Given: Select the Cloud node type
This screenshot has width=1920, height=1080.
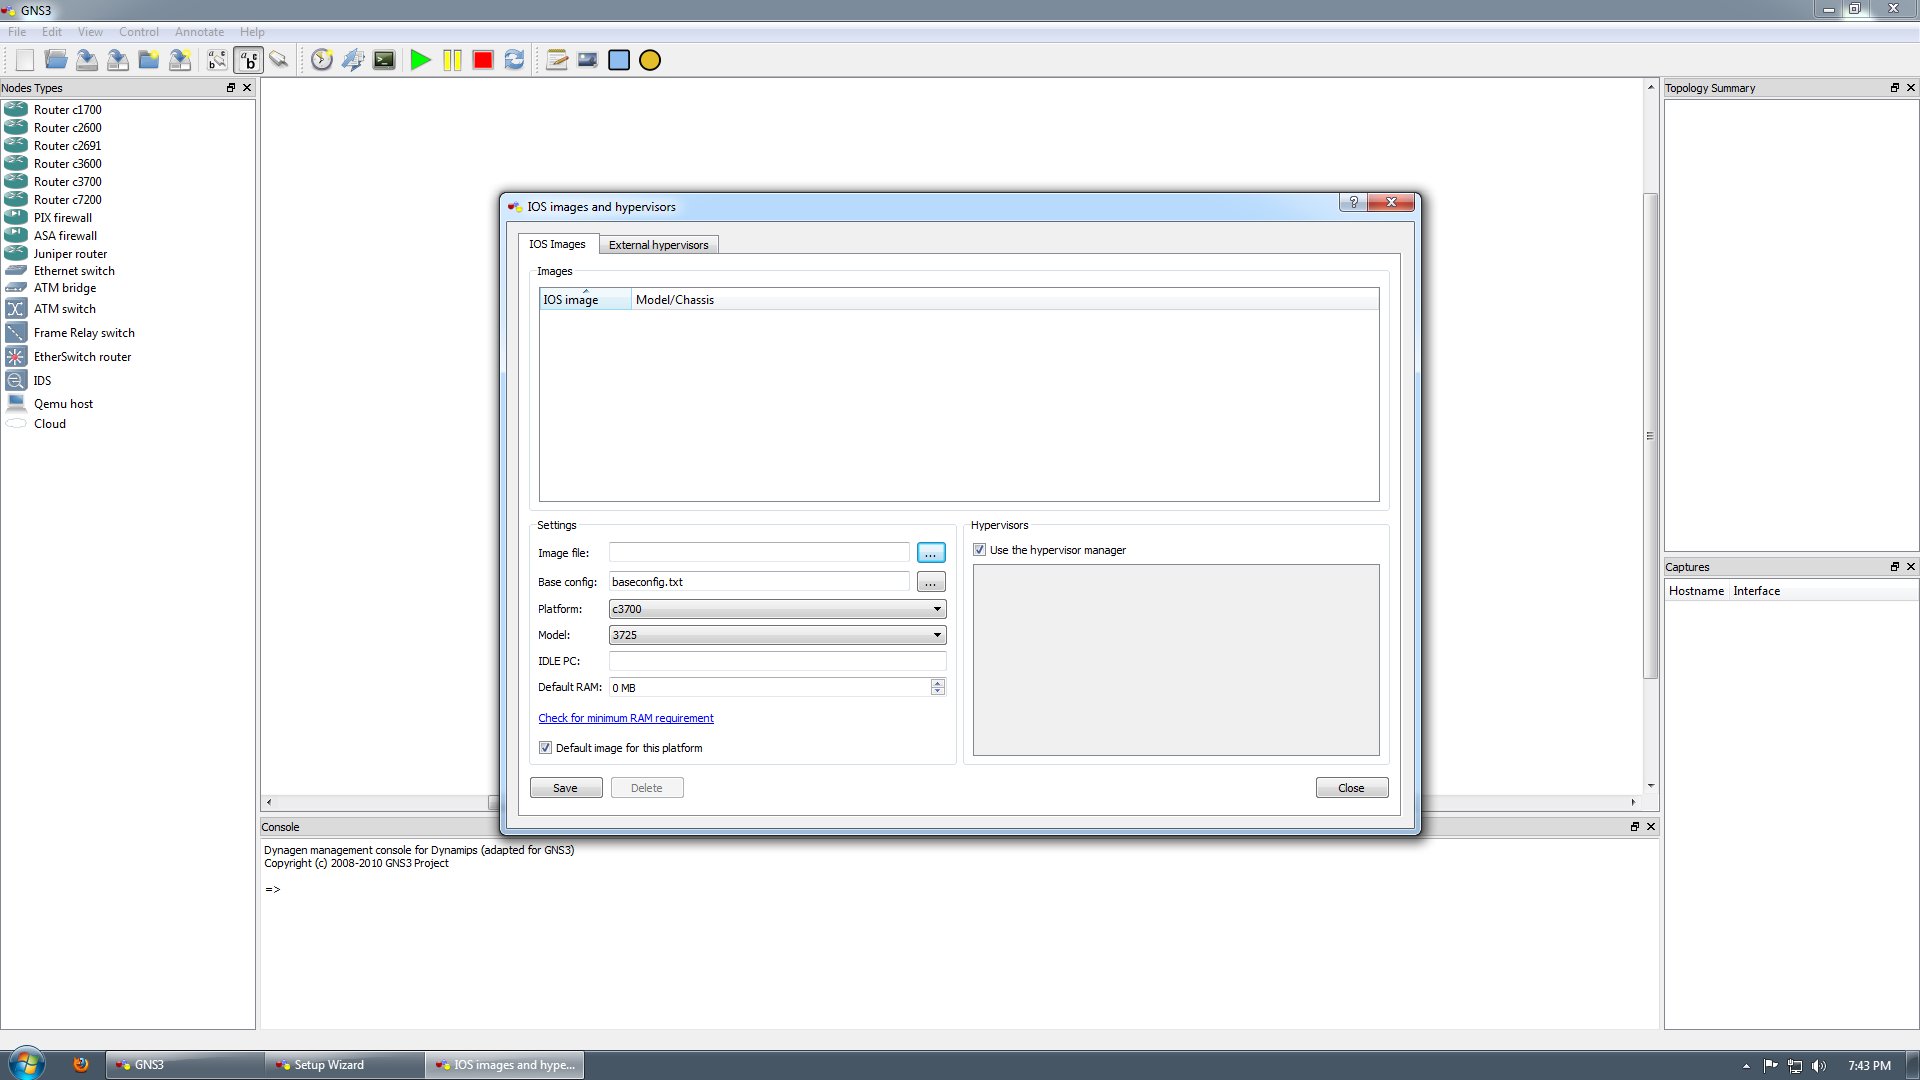Looking at the screenshot, I should point(50,424).
